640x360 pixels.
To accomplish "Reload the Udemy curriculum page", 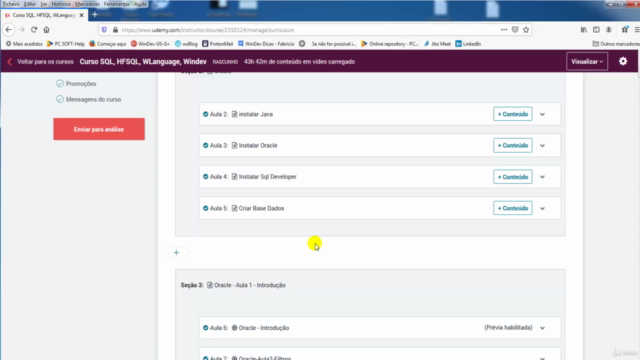I will pos(34,30).
